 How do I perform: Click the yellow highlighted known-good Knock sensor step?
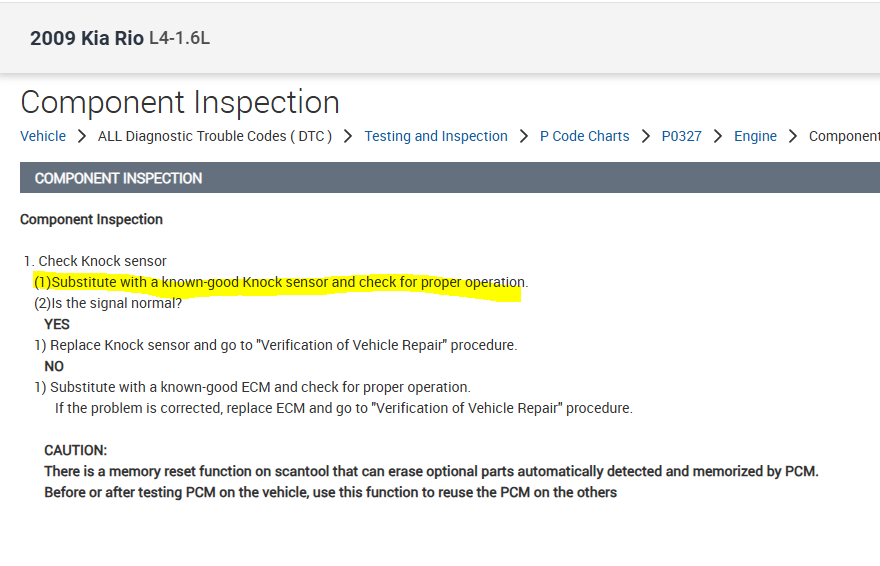click(280, 283)
